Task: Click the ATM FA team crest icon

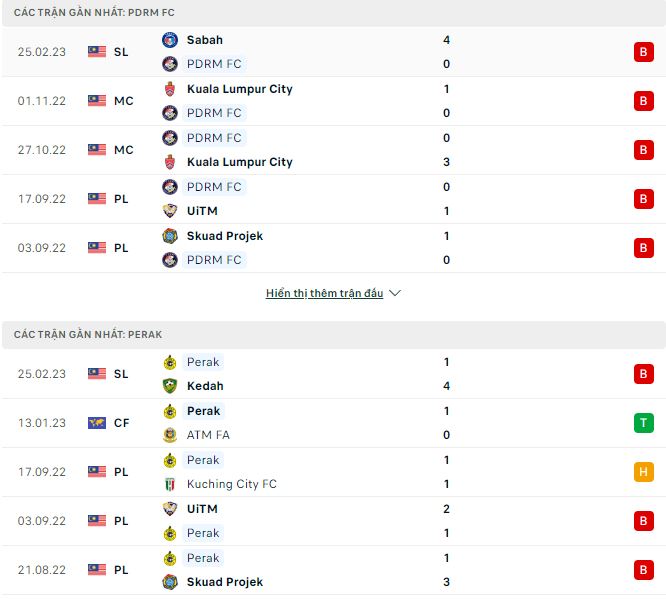Action: 169,435
